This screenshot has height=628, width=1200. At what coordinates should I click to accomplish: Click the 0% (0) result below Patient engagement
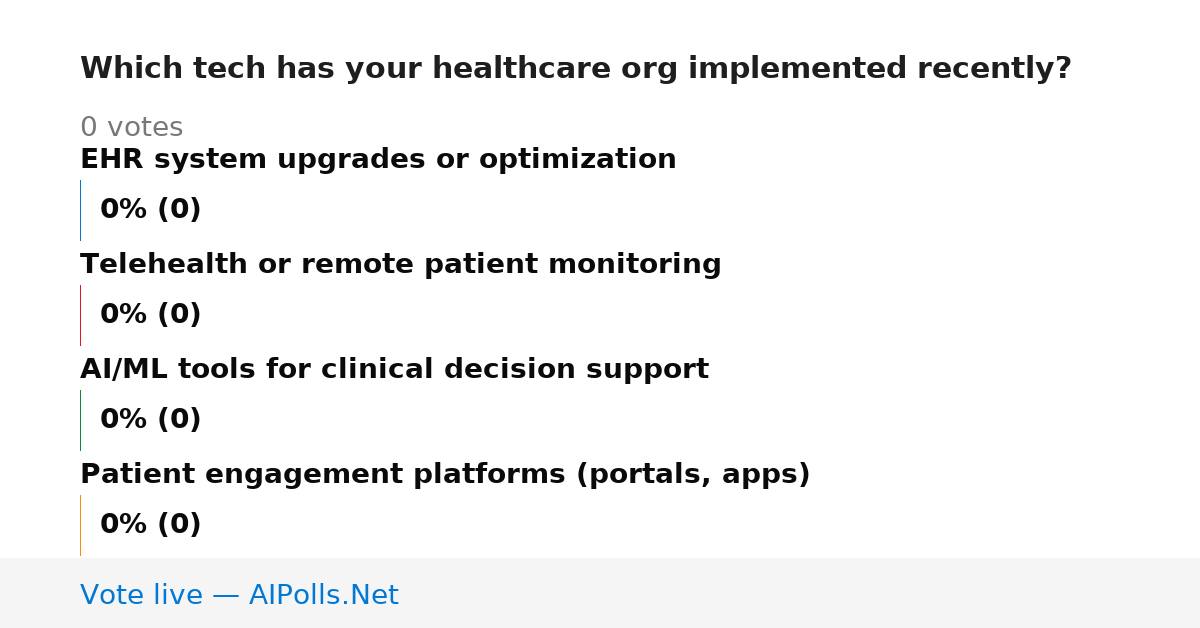(x=150, y=525)
